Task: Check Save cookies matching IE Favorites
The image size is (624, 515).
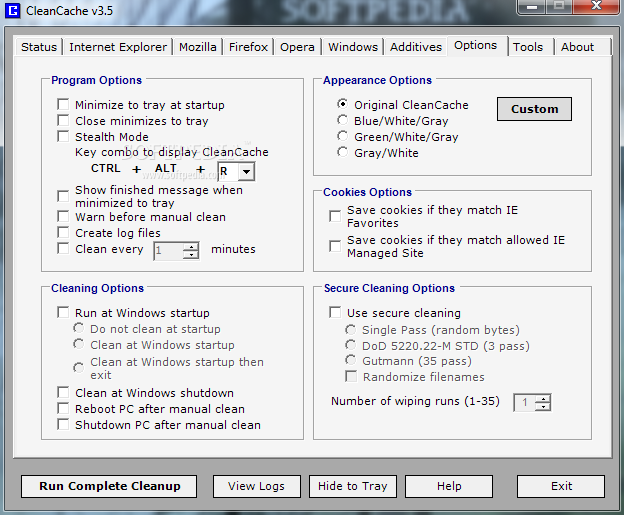Action: click(335, 216)
